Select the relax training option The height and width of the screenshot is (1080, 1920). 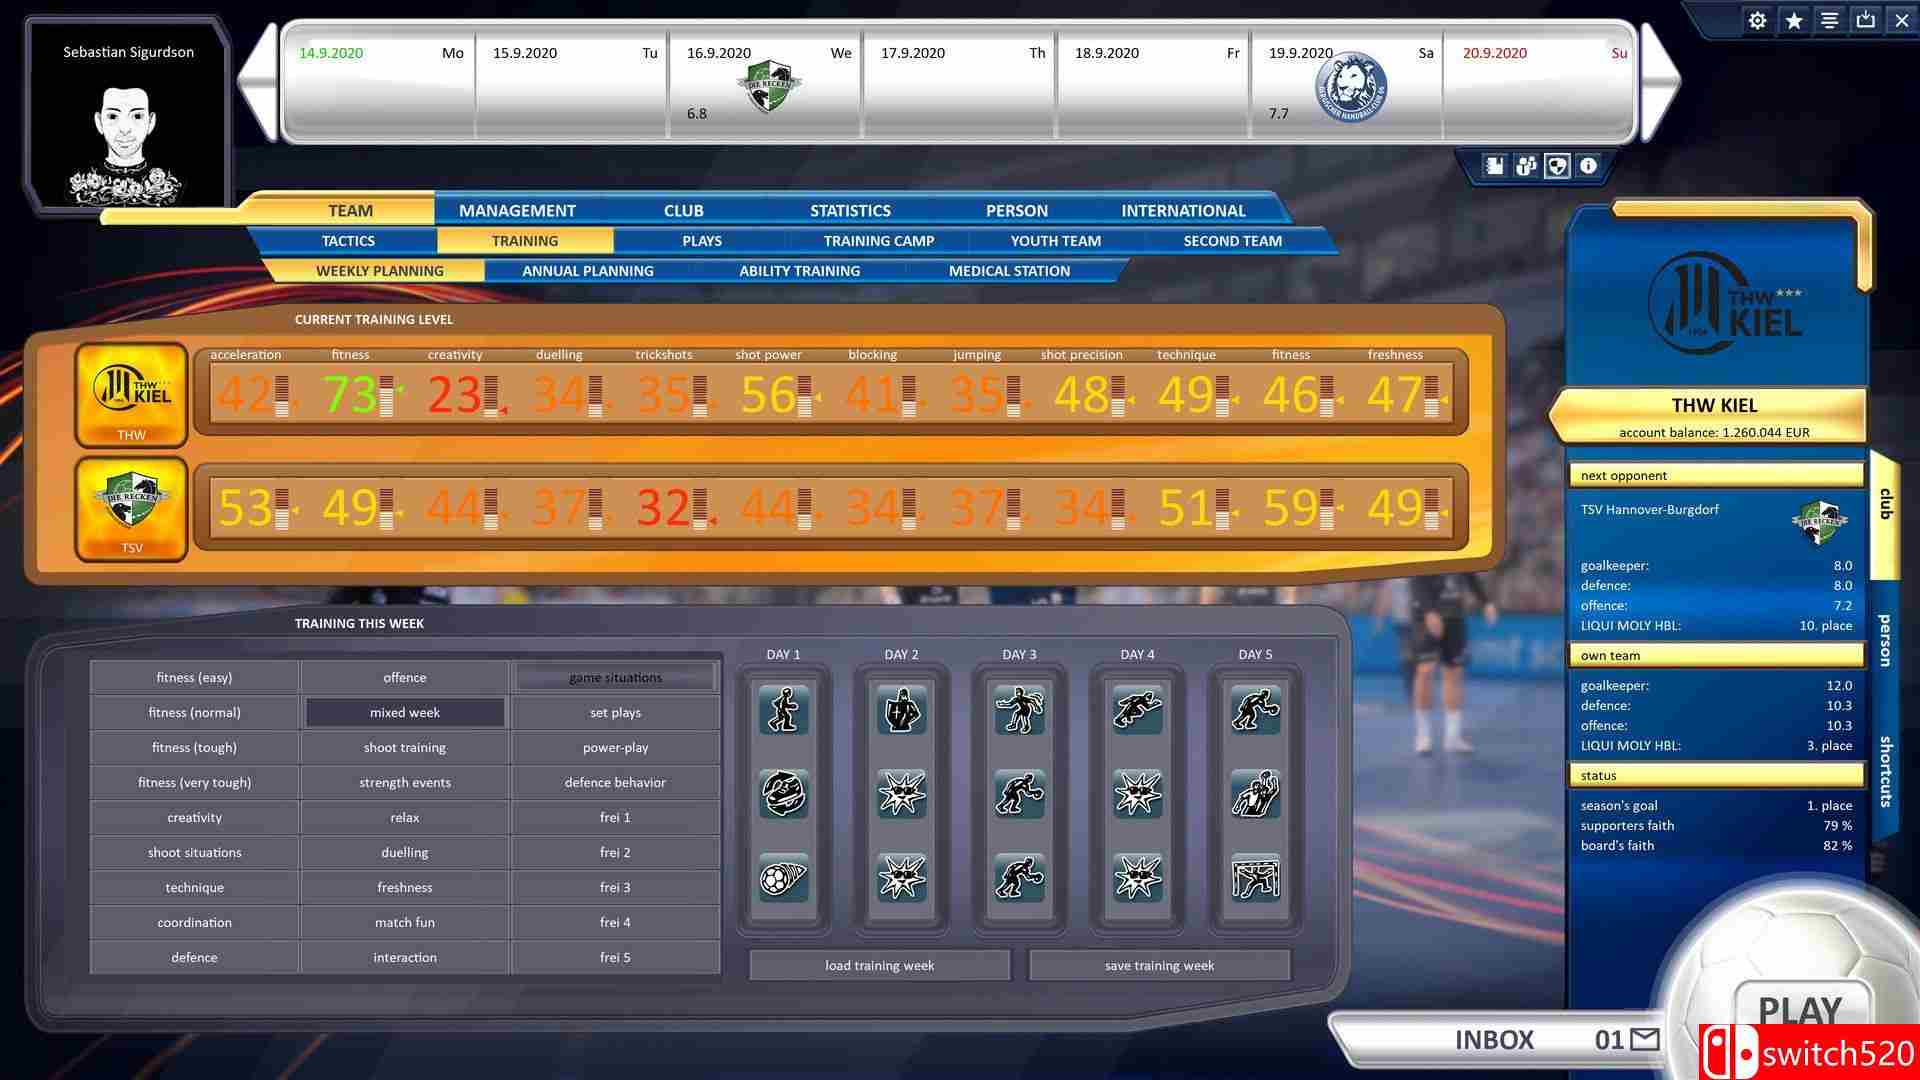pos(403,817)
